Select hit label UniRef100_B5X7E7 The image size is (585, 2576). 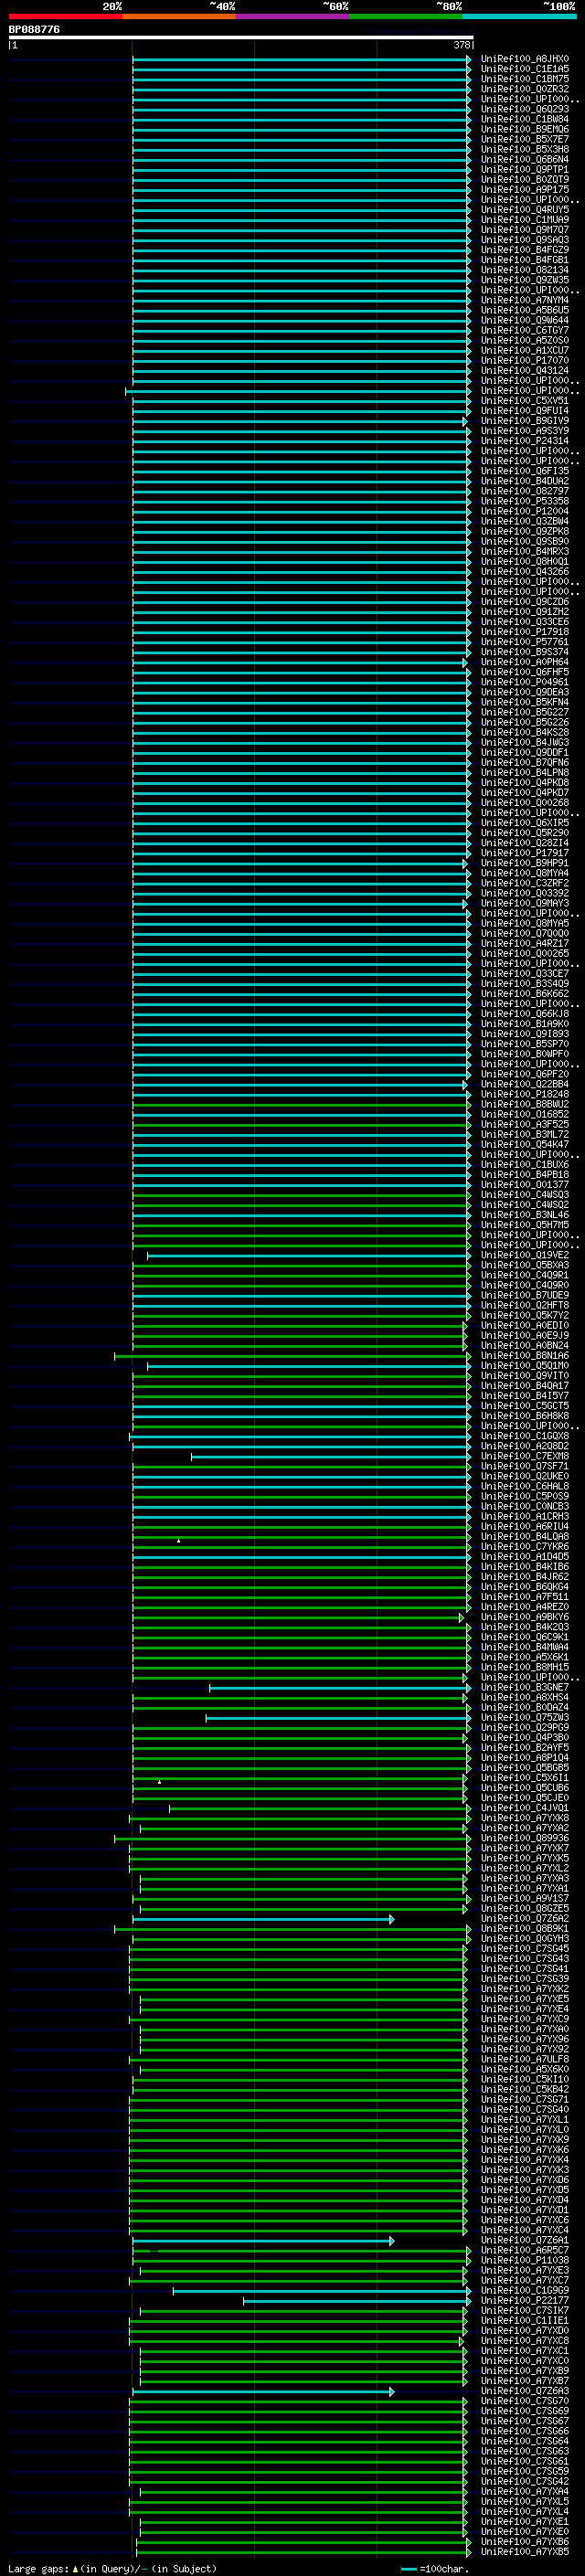coord(525,139)
